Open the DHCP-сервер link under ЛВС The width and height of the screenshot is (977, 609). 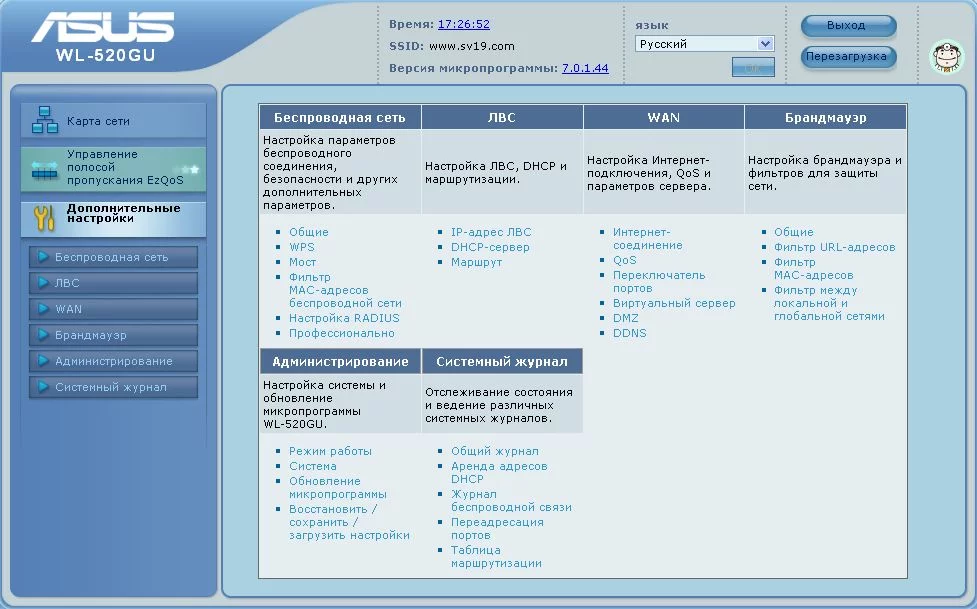(490, 247)
